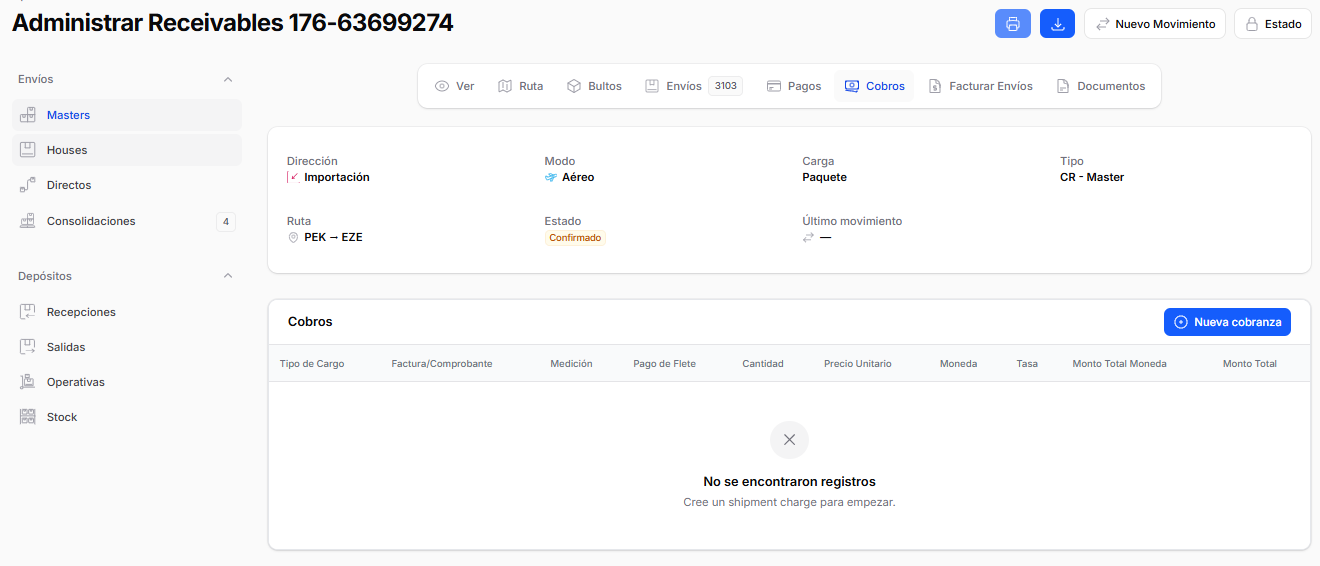The width and height of the screenshot is (1320, 566).
Task: Open Salidas in the sidebar
Action: click(127, 347)
